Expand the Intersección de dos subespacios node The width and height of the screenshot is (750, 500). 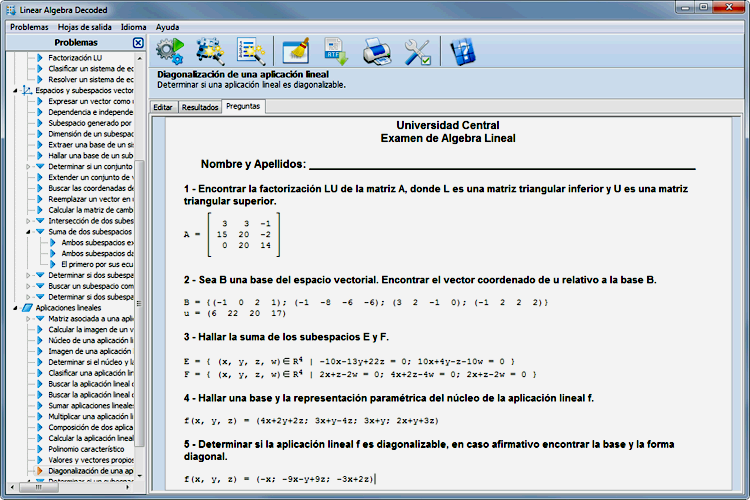point(28,221)
